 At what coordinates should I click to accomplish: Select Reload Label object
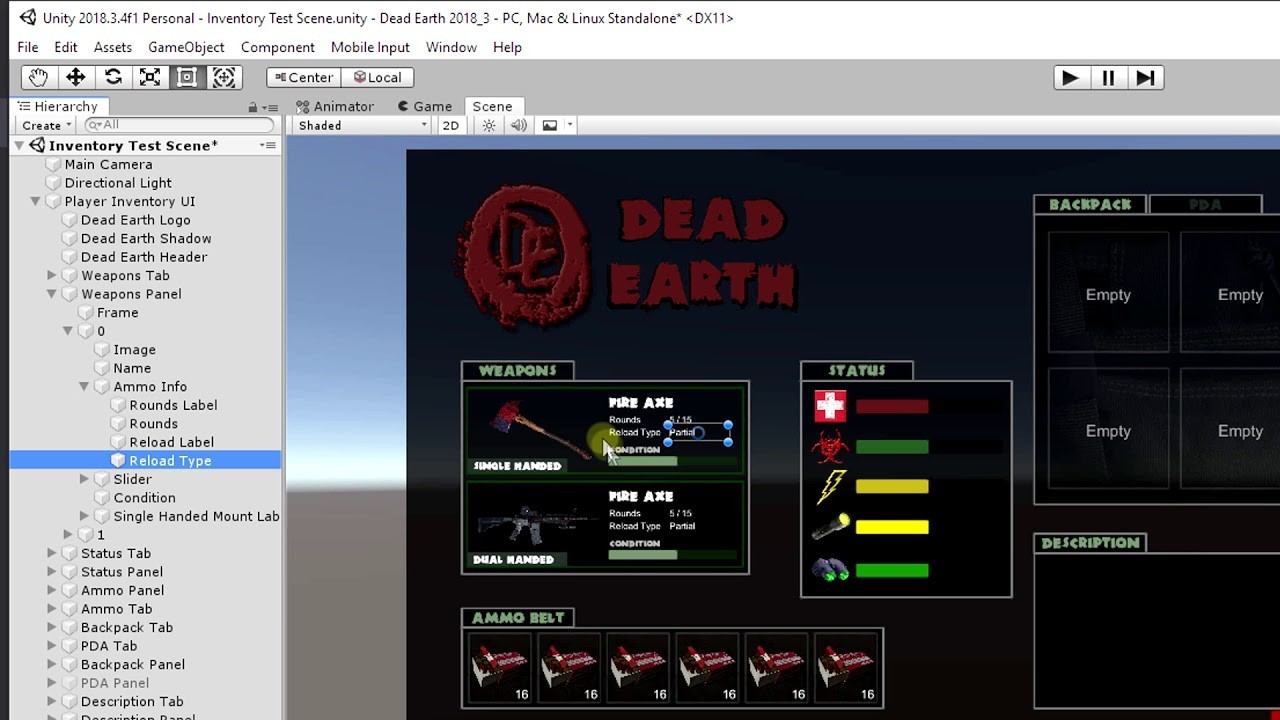coord(171,442)
